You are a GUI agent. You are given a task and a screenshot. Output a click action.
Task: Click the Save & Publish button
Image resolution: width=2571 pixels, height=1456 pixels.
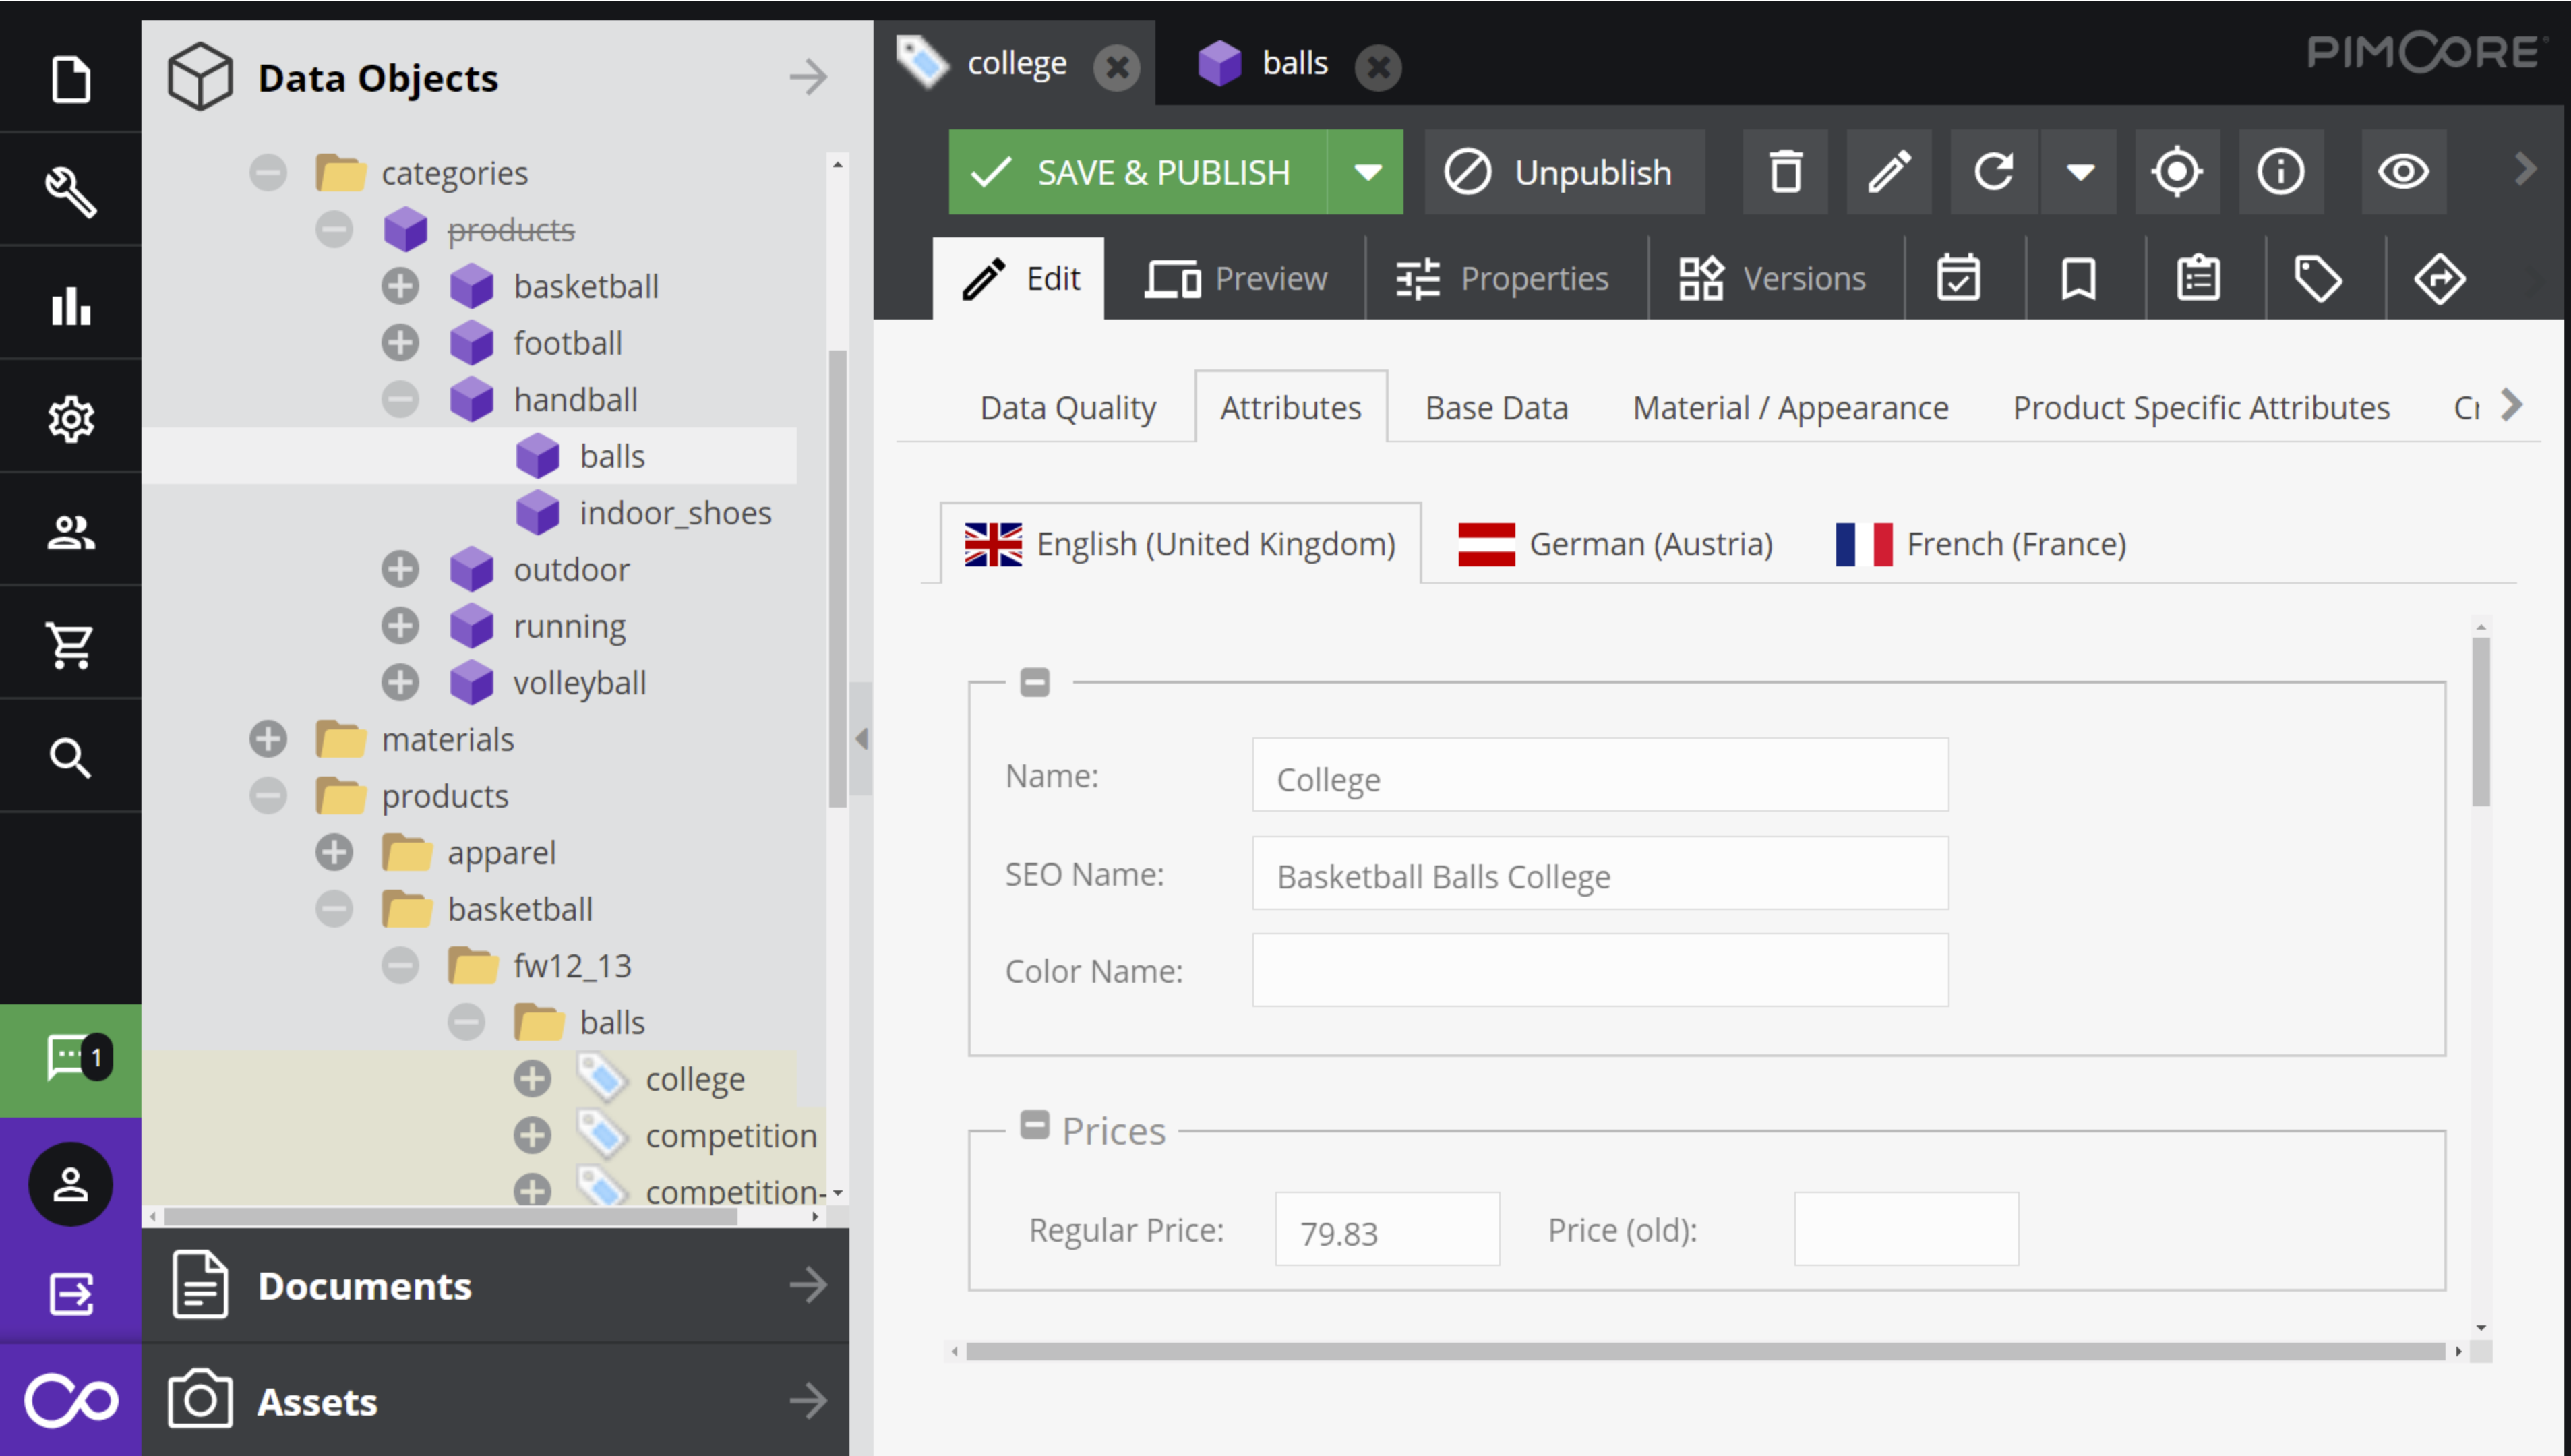pos(1137,172)
